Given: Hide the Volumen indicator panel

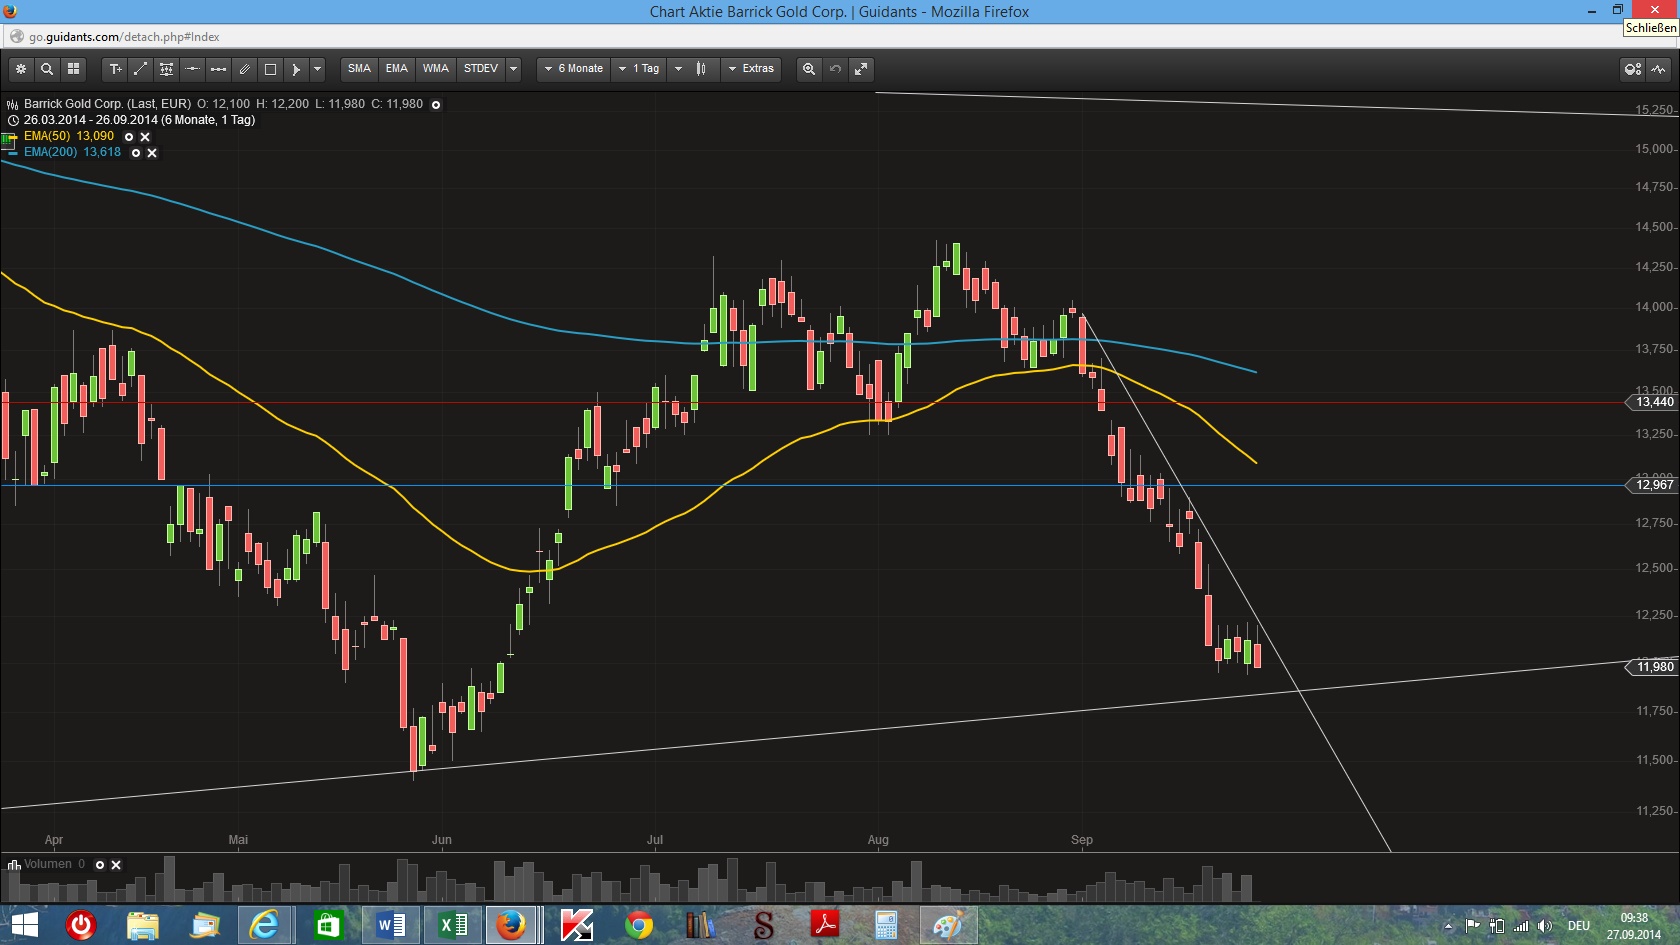Looking at the screenshot, I should [x=115, y=865].
